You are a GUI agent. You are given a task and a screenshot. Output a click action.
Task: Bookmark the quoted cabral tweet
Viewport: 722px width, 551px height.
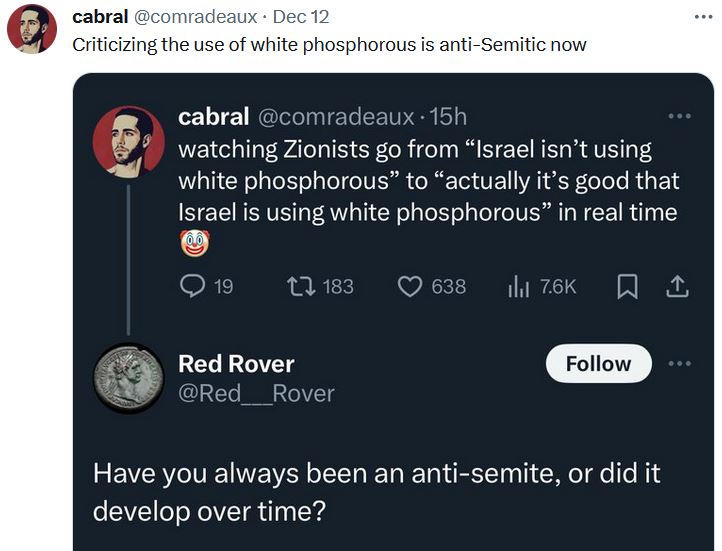[627, 286]
